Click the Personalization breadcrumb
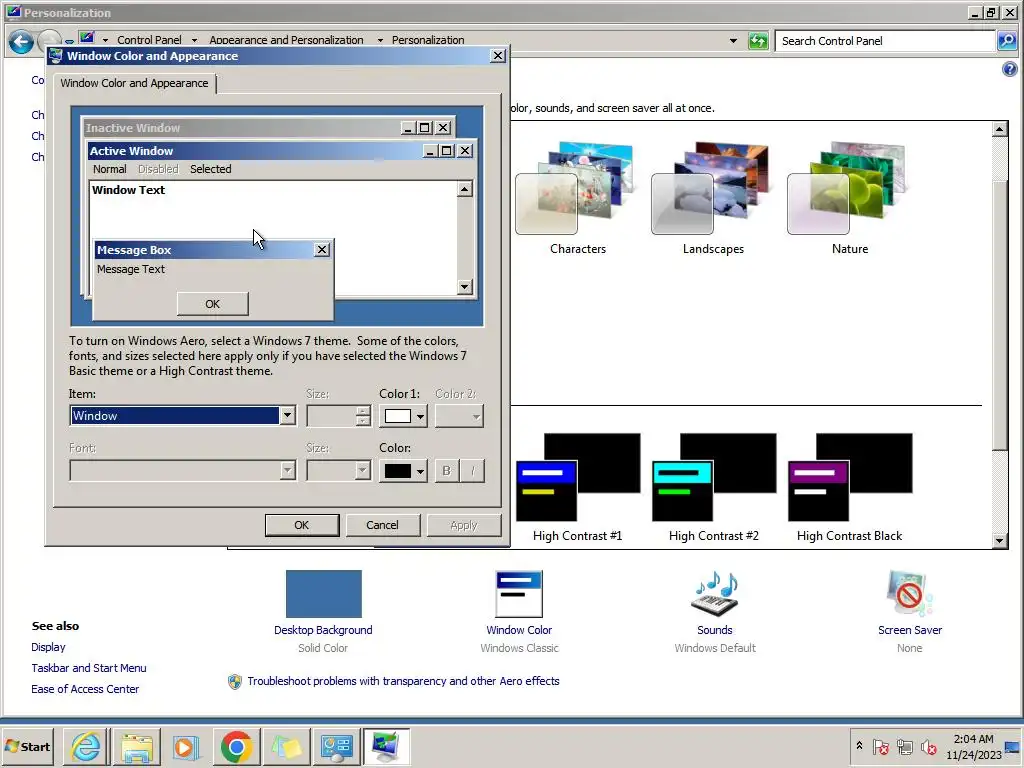The image size is (1024, 768). (428, 40)
